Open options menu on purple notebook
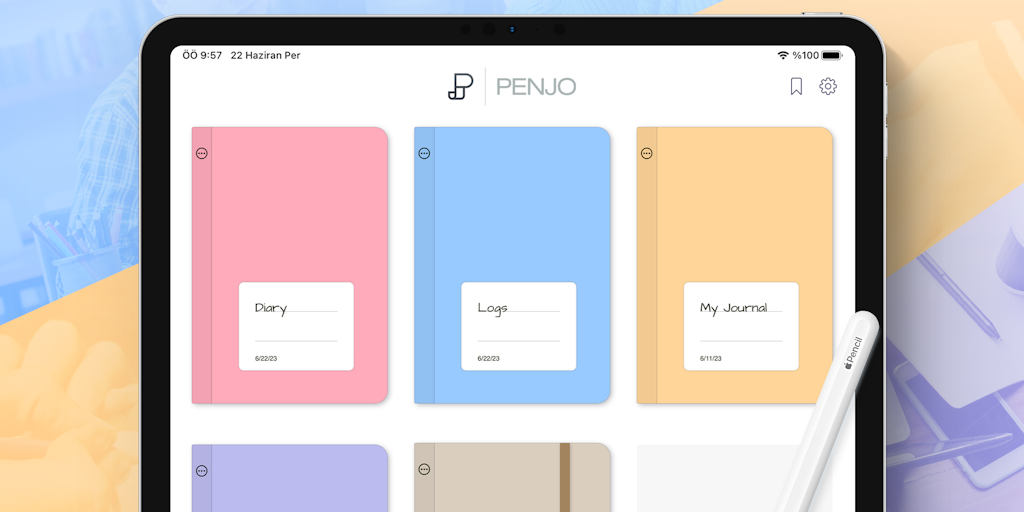 202,471
